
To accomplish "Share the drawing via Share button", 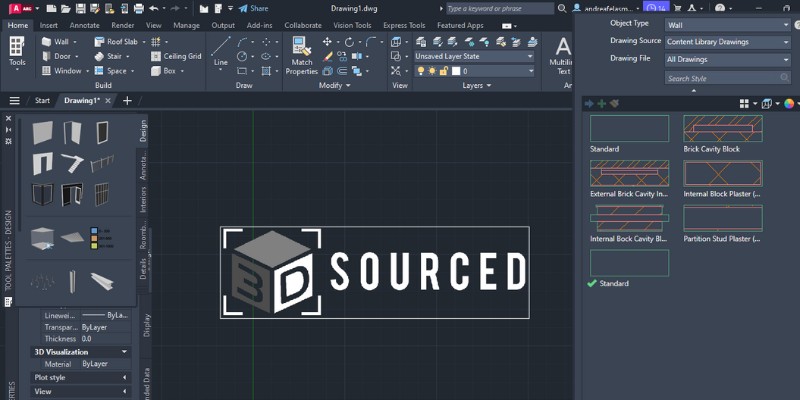I will pos(254,8).
